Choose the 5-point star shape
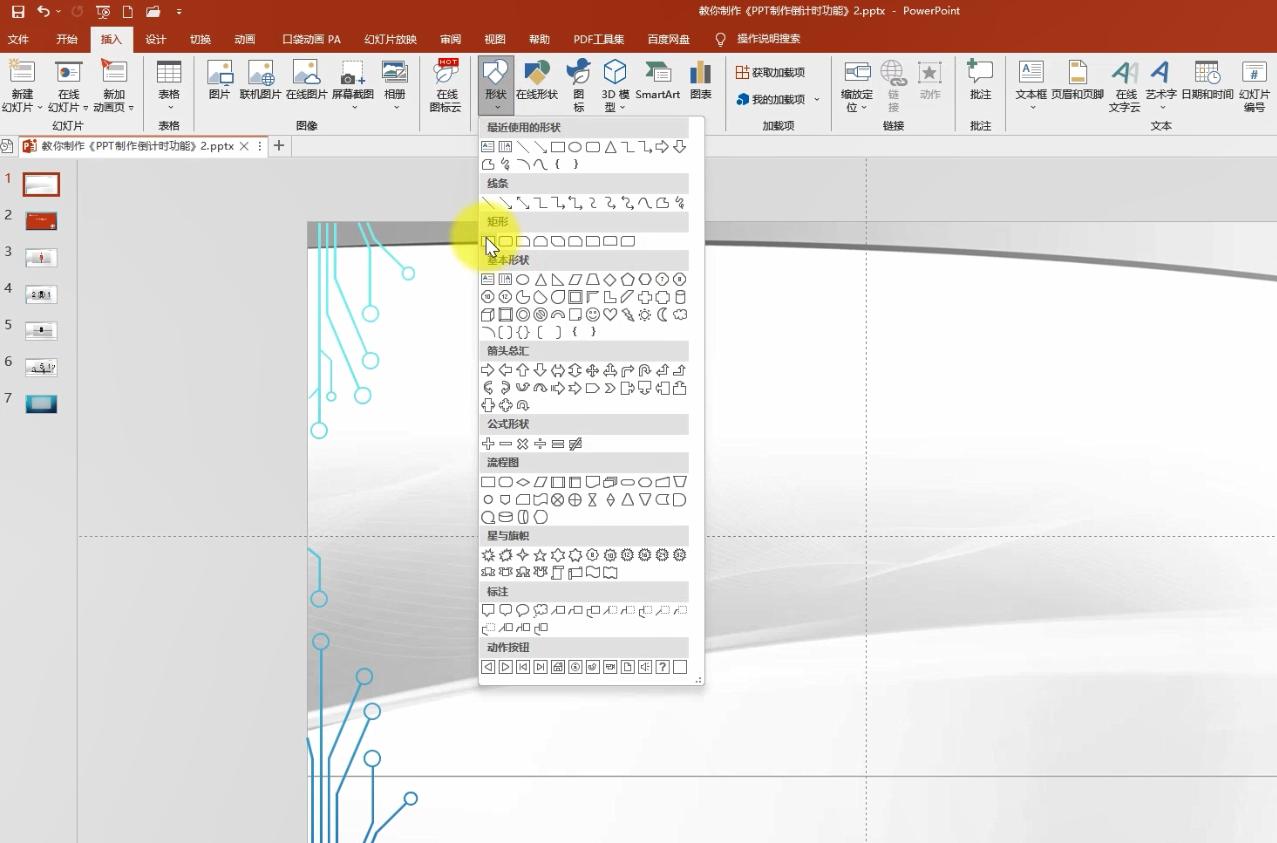 [x=540, y=555]
